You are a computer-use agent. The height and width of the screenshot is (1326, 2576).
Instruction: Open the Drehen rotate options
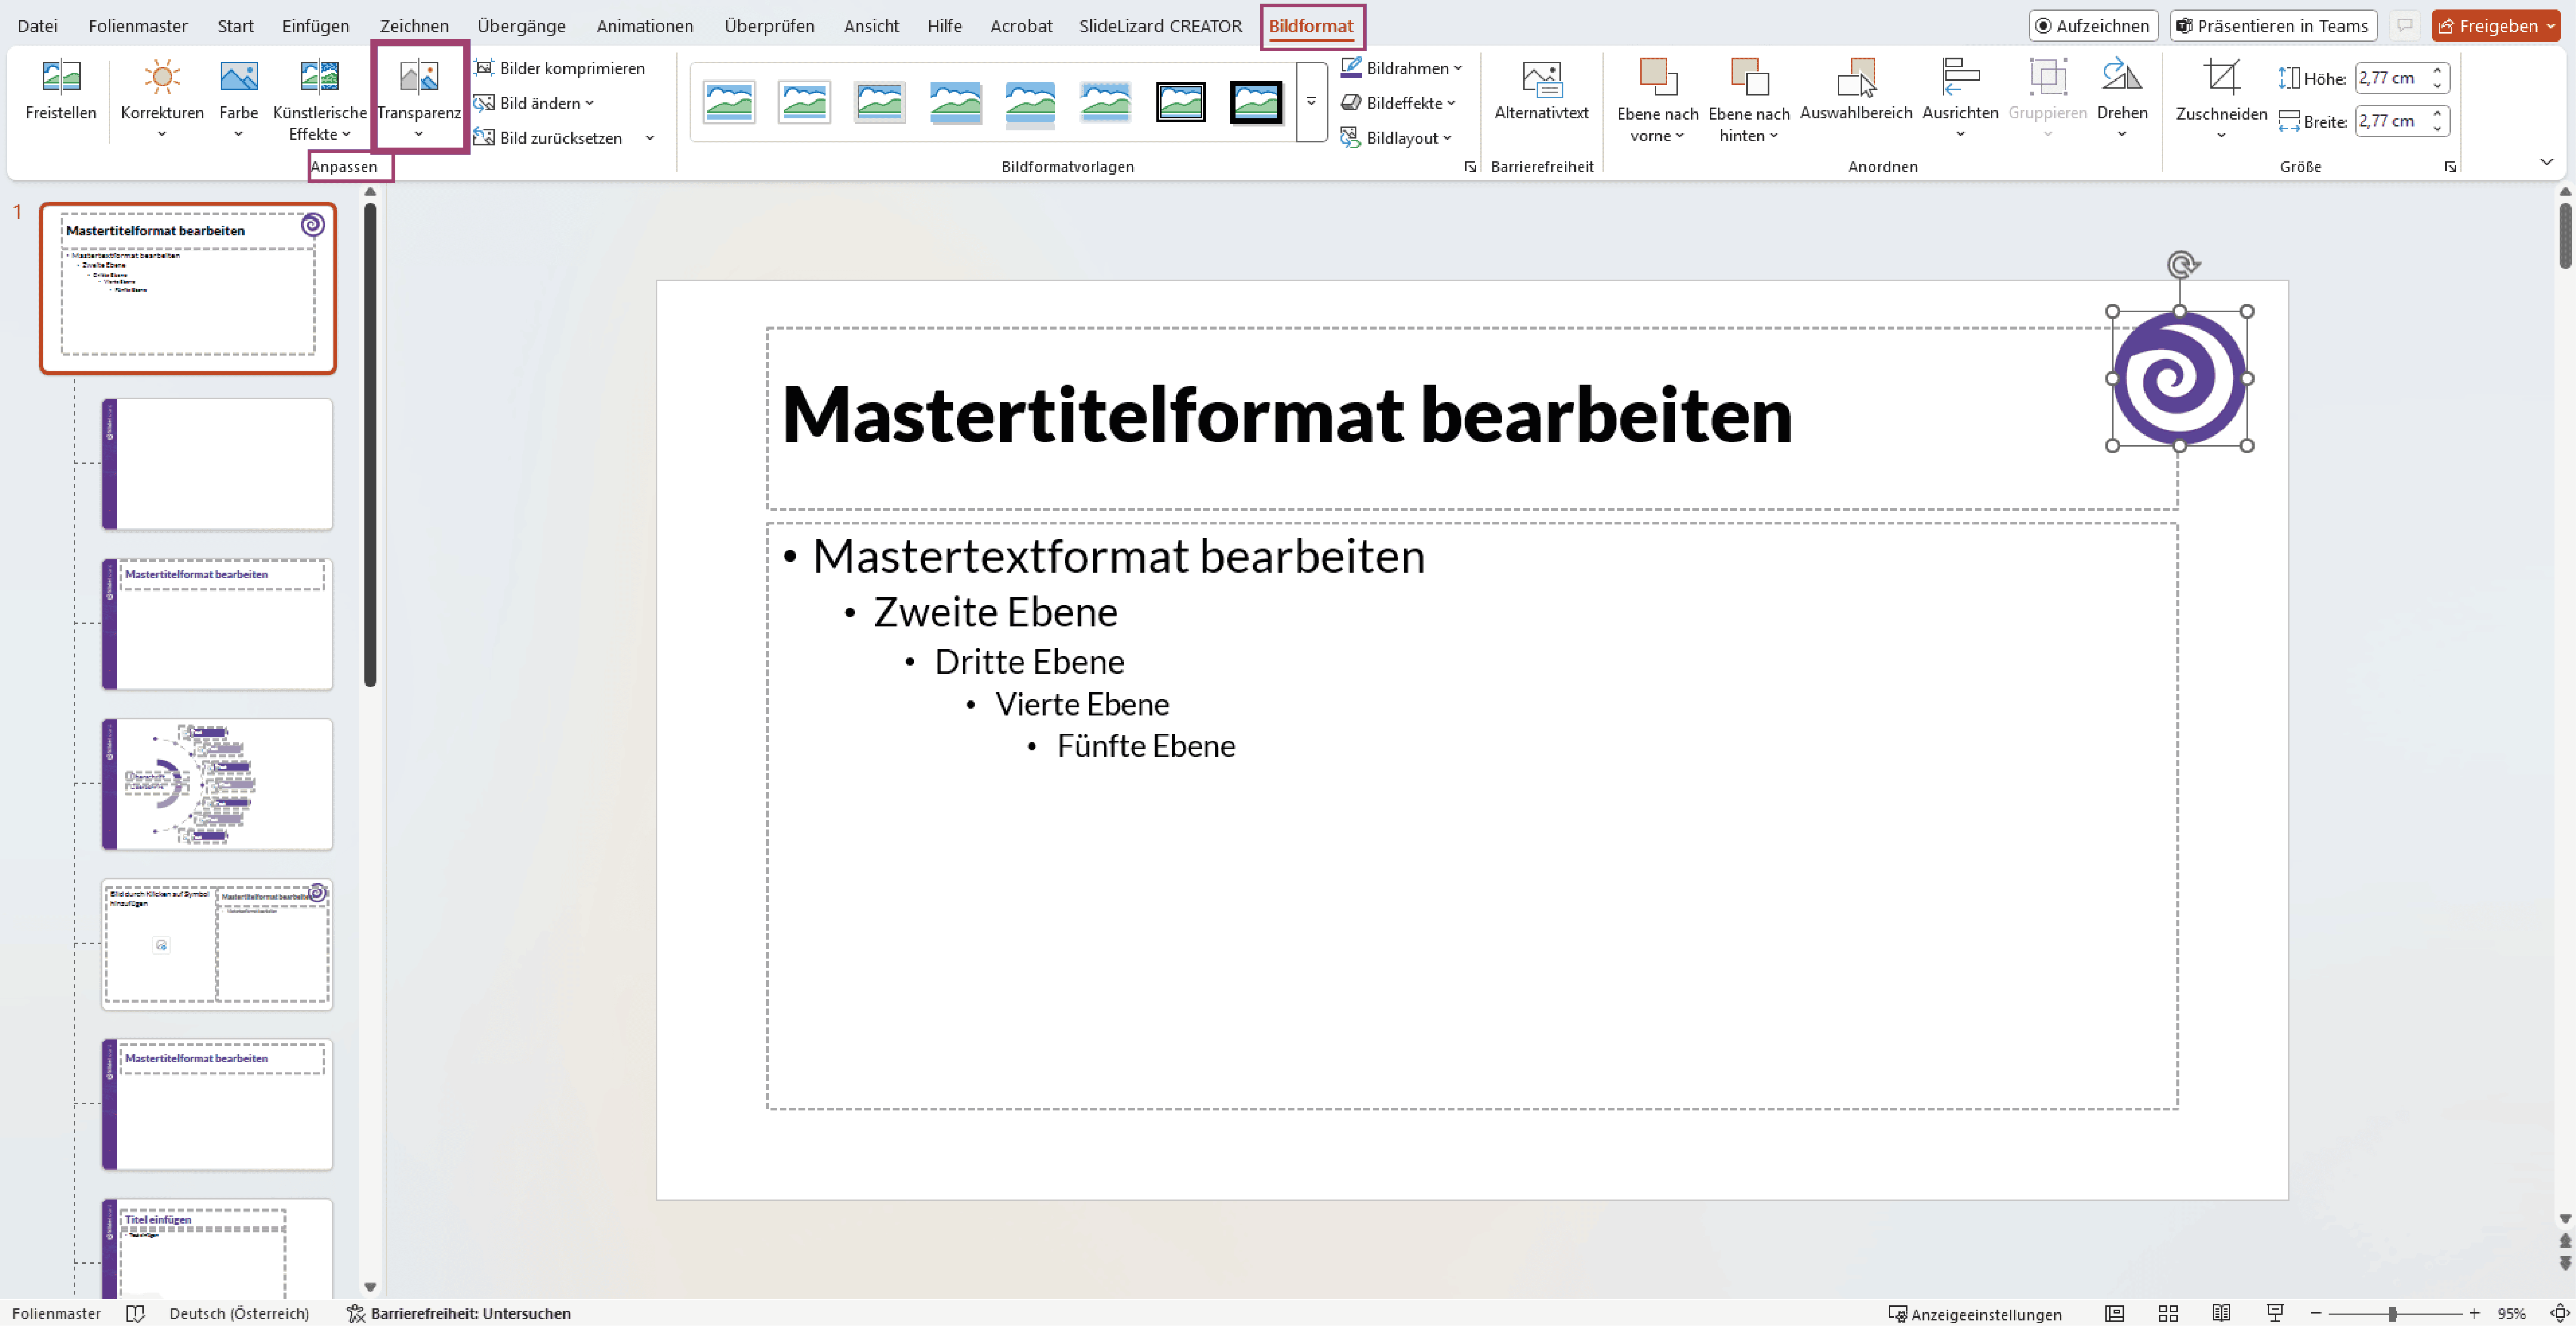pos(2122,98)
